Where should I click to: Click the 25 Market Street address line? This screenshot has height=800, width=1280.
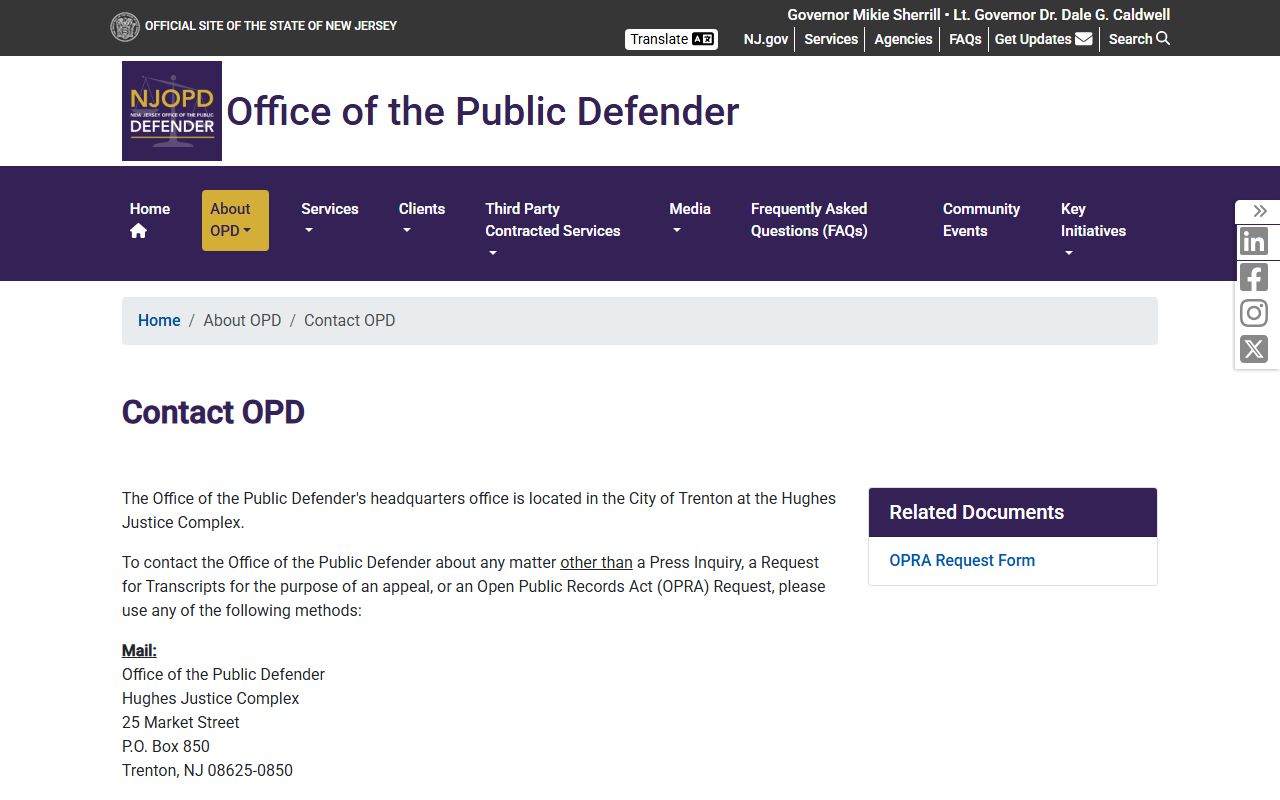click(181, 722)
